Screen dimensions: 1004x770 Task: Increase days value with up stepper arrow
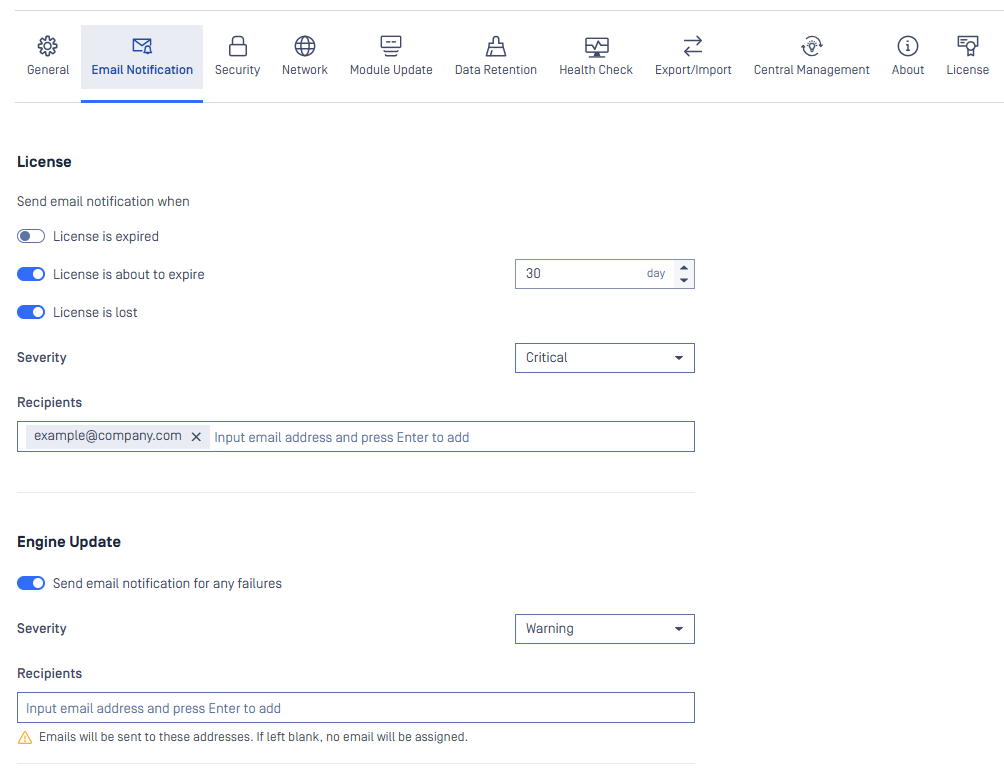click(x=684, y=268)
